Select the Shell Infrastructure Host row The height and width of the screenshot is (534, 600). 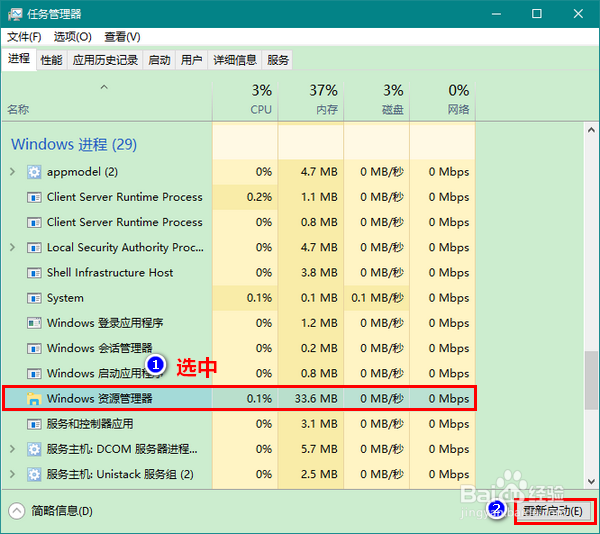239,273
